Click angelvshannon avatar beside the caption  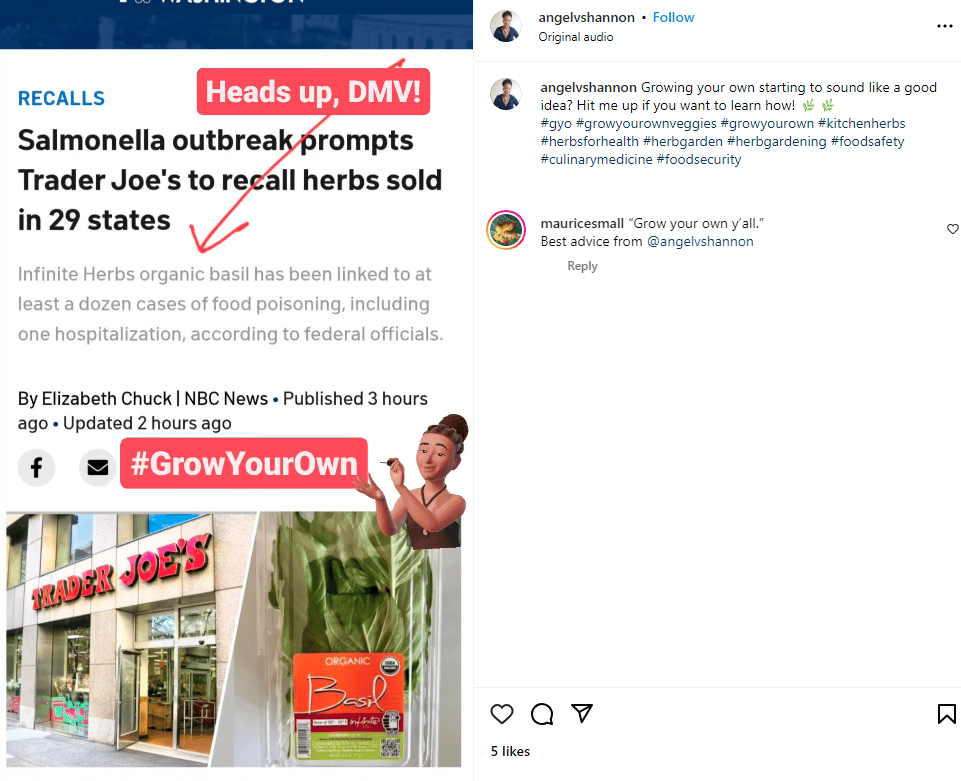[x=506, y=94]
